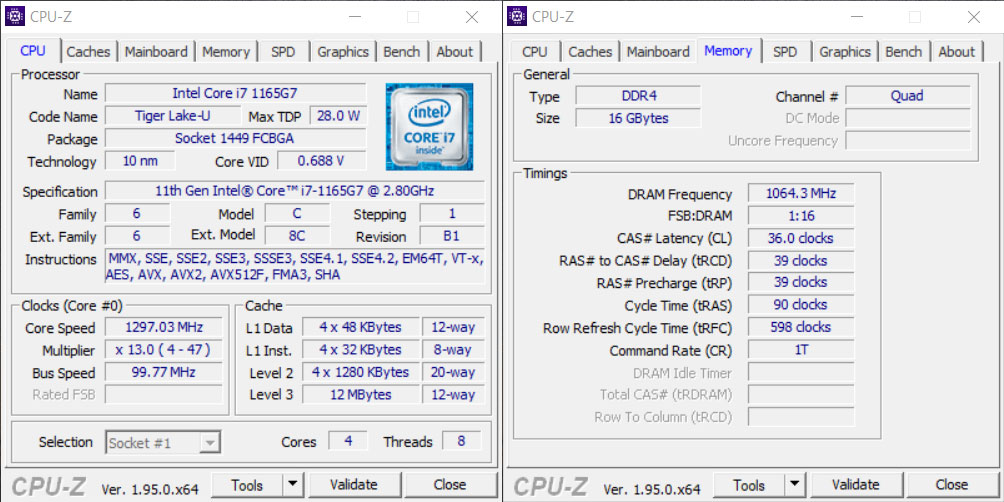Screen dimensions: 1004x502
Task: Click Close button in right CPU-Z window
Action: [x=951, y=485]
